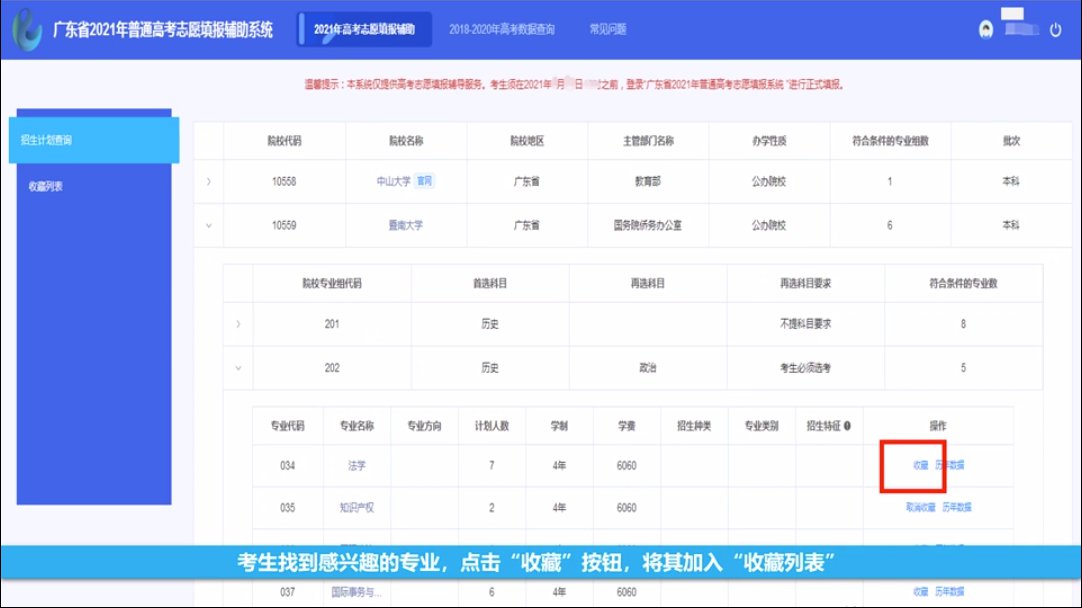Image resolution: width=1082 pixels, height=608 pixels.
Task: Click the 知识产权 major name link
Action: tap(356, 508)
